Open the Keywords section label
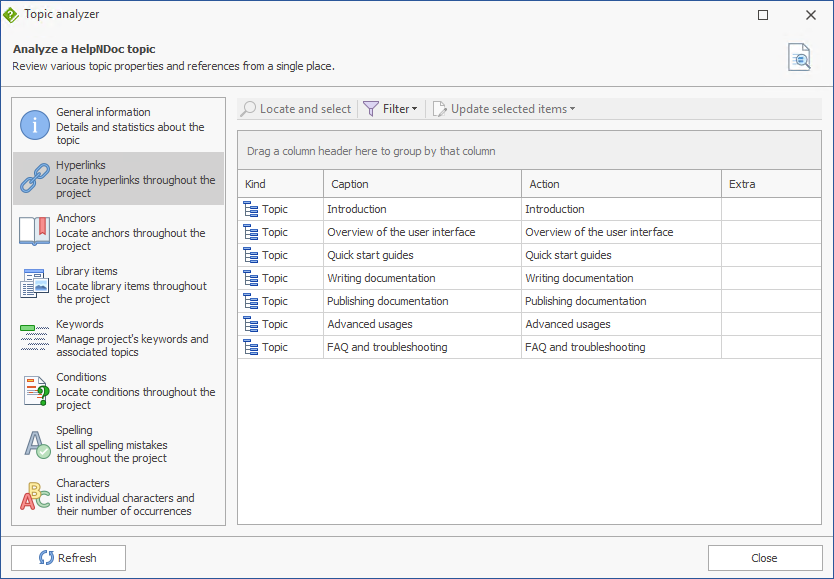The image size is (834, 579). click(x=80, y=324)
